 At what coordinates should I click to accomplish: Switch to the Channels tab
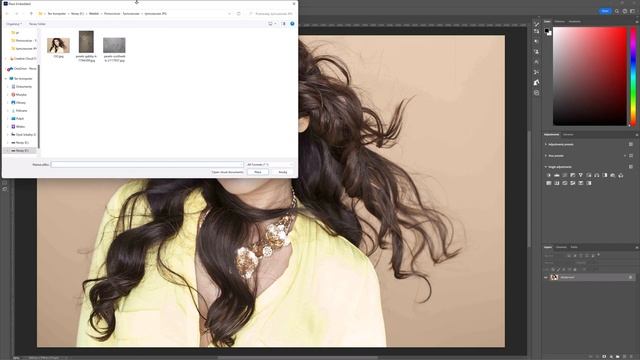561,247
